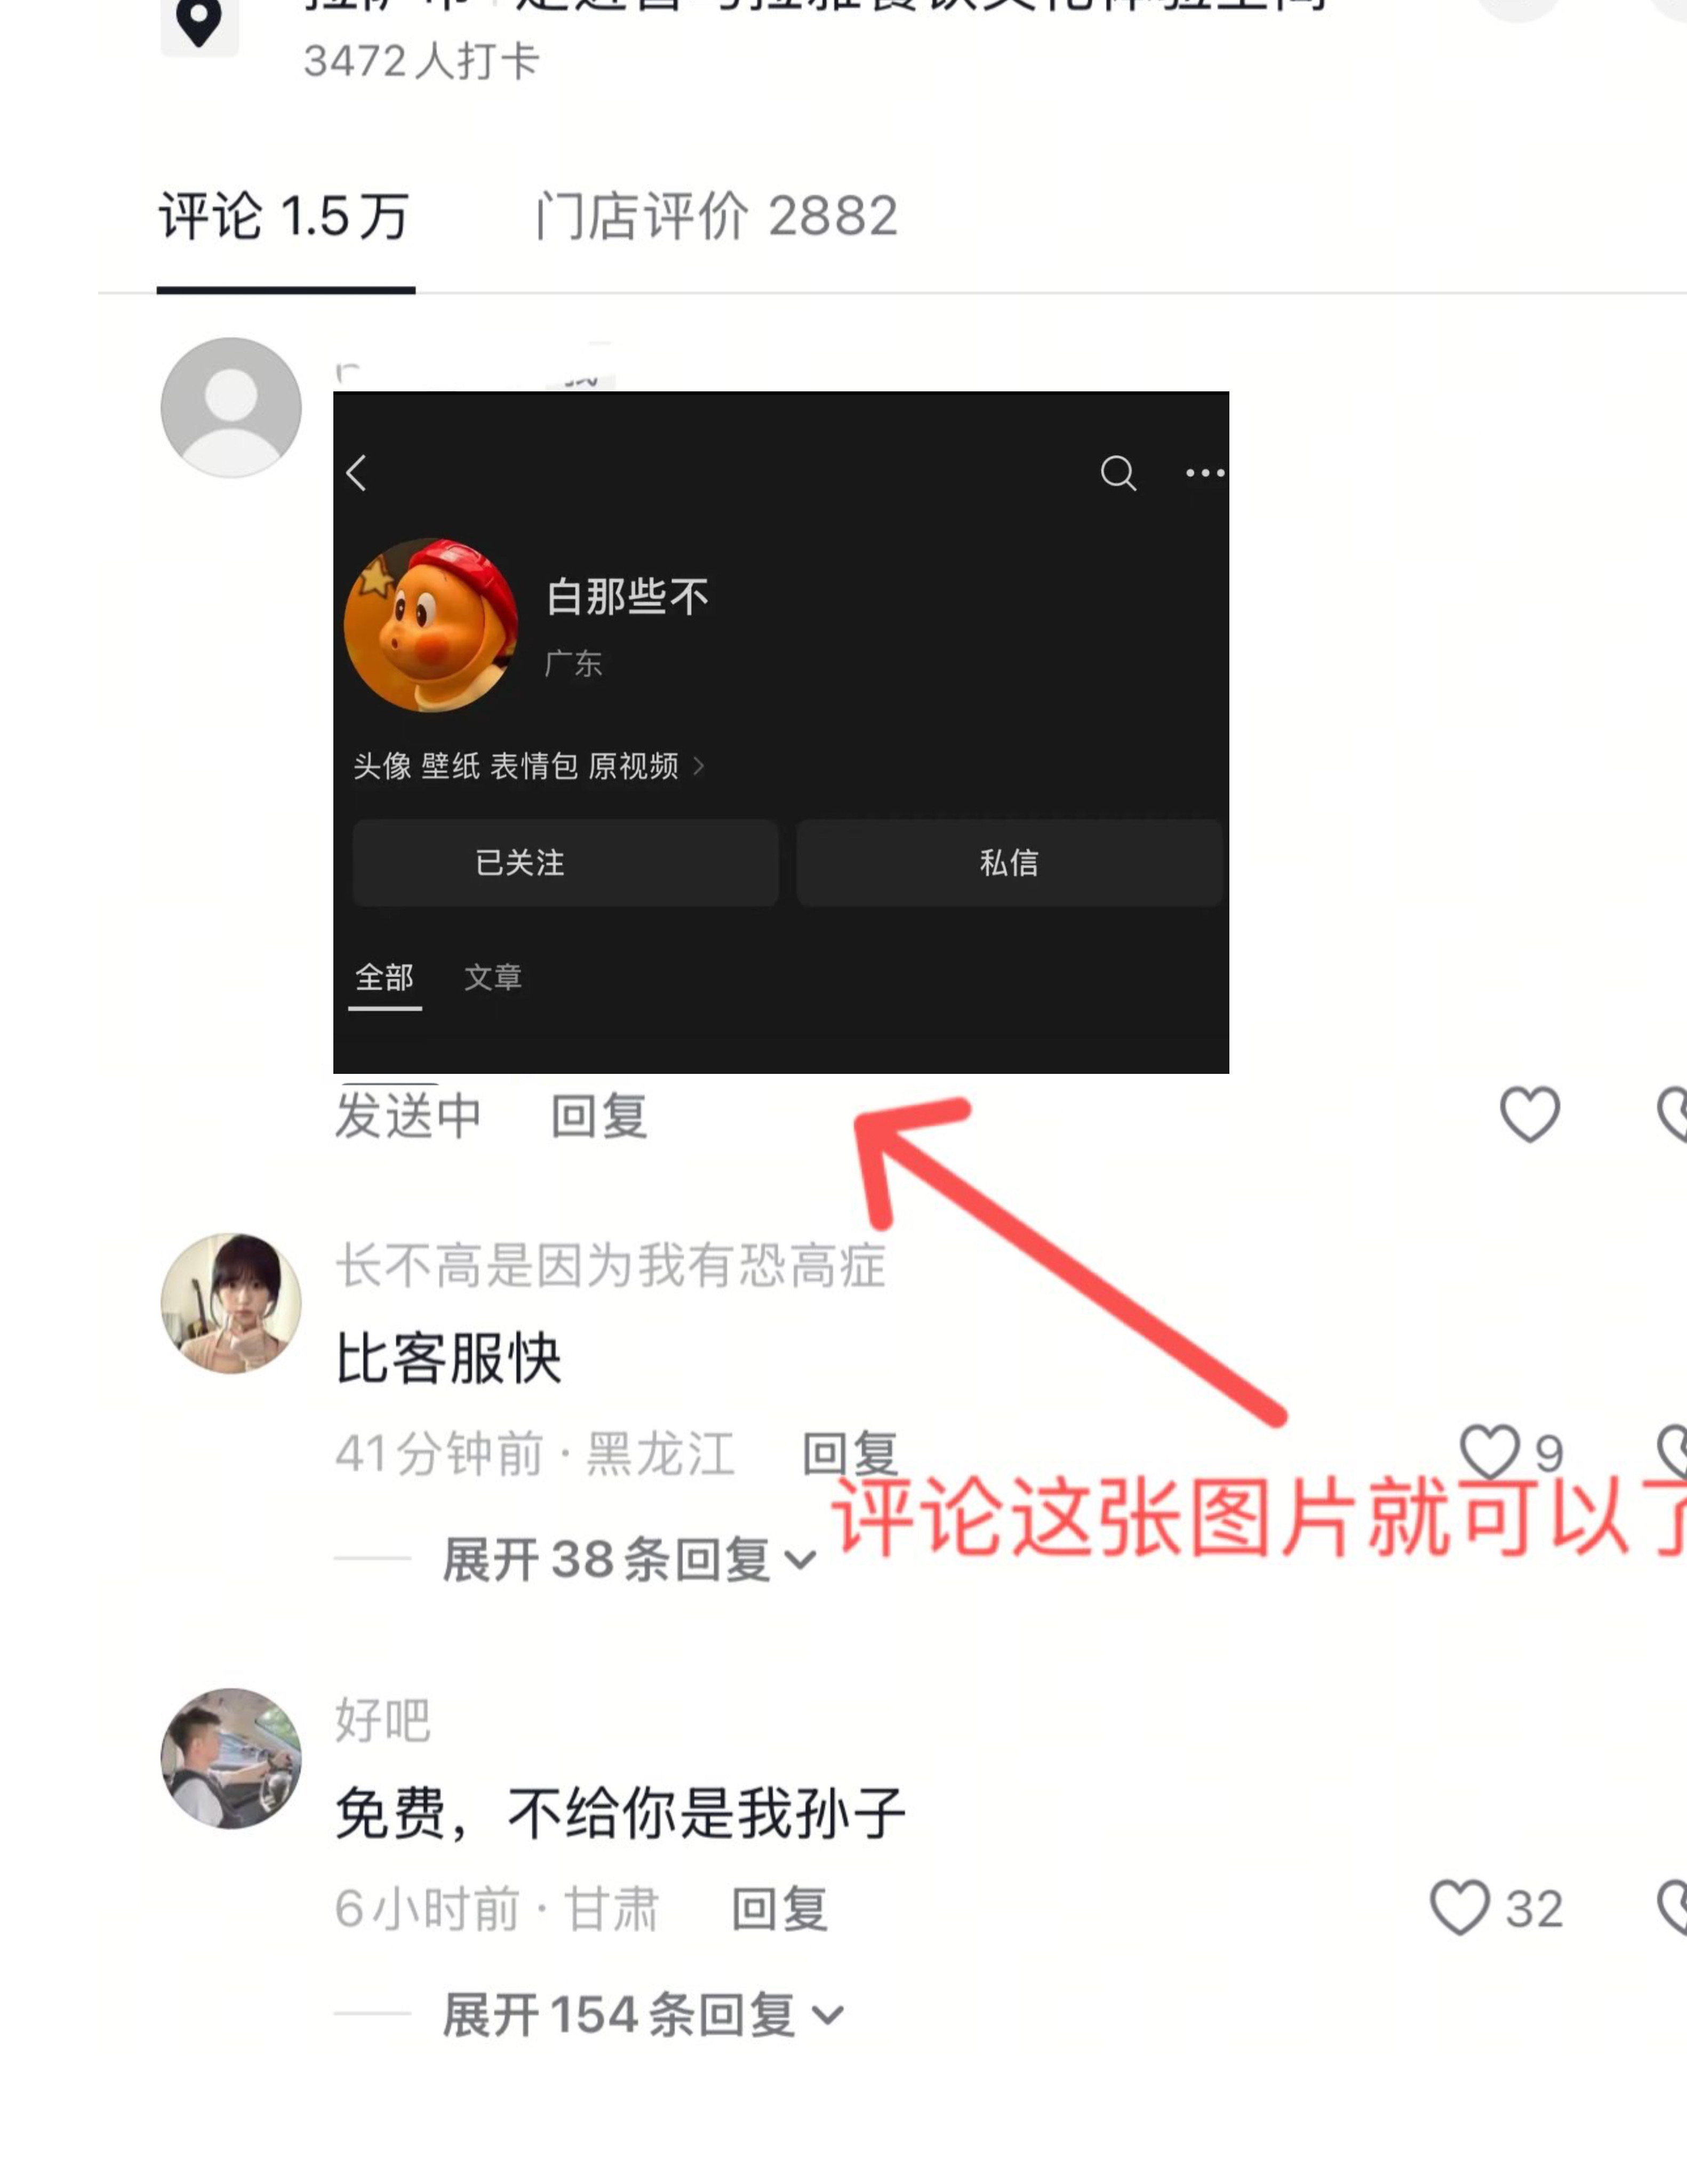The height and width of the screenshot is (2184, 1687).
Task: Expand 展开154条回复 replies
Action: [x=643, y=2014]
